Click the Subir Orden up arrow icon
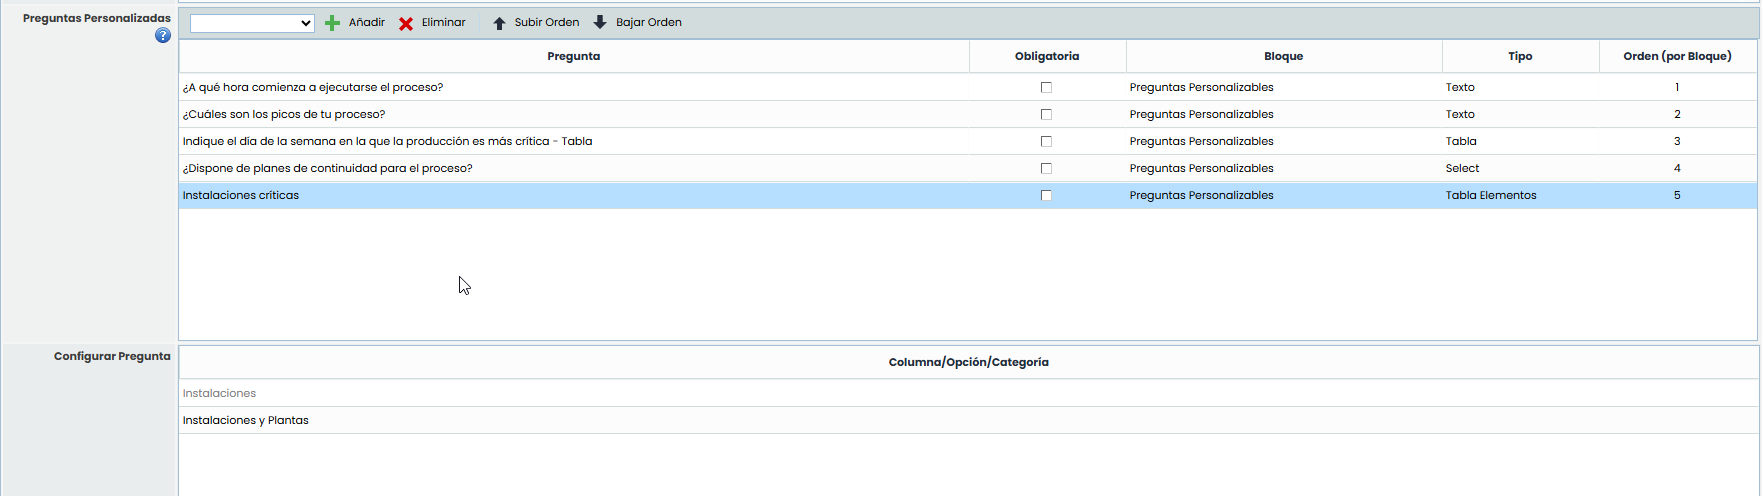This screenshot has width=1762, height=496. tap(499, 23)
